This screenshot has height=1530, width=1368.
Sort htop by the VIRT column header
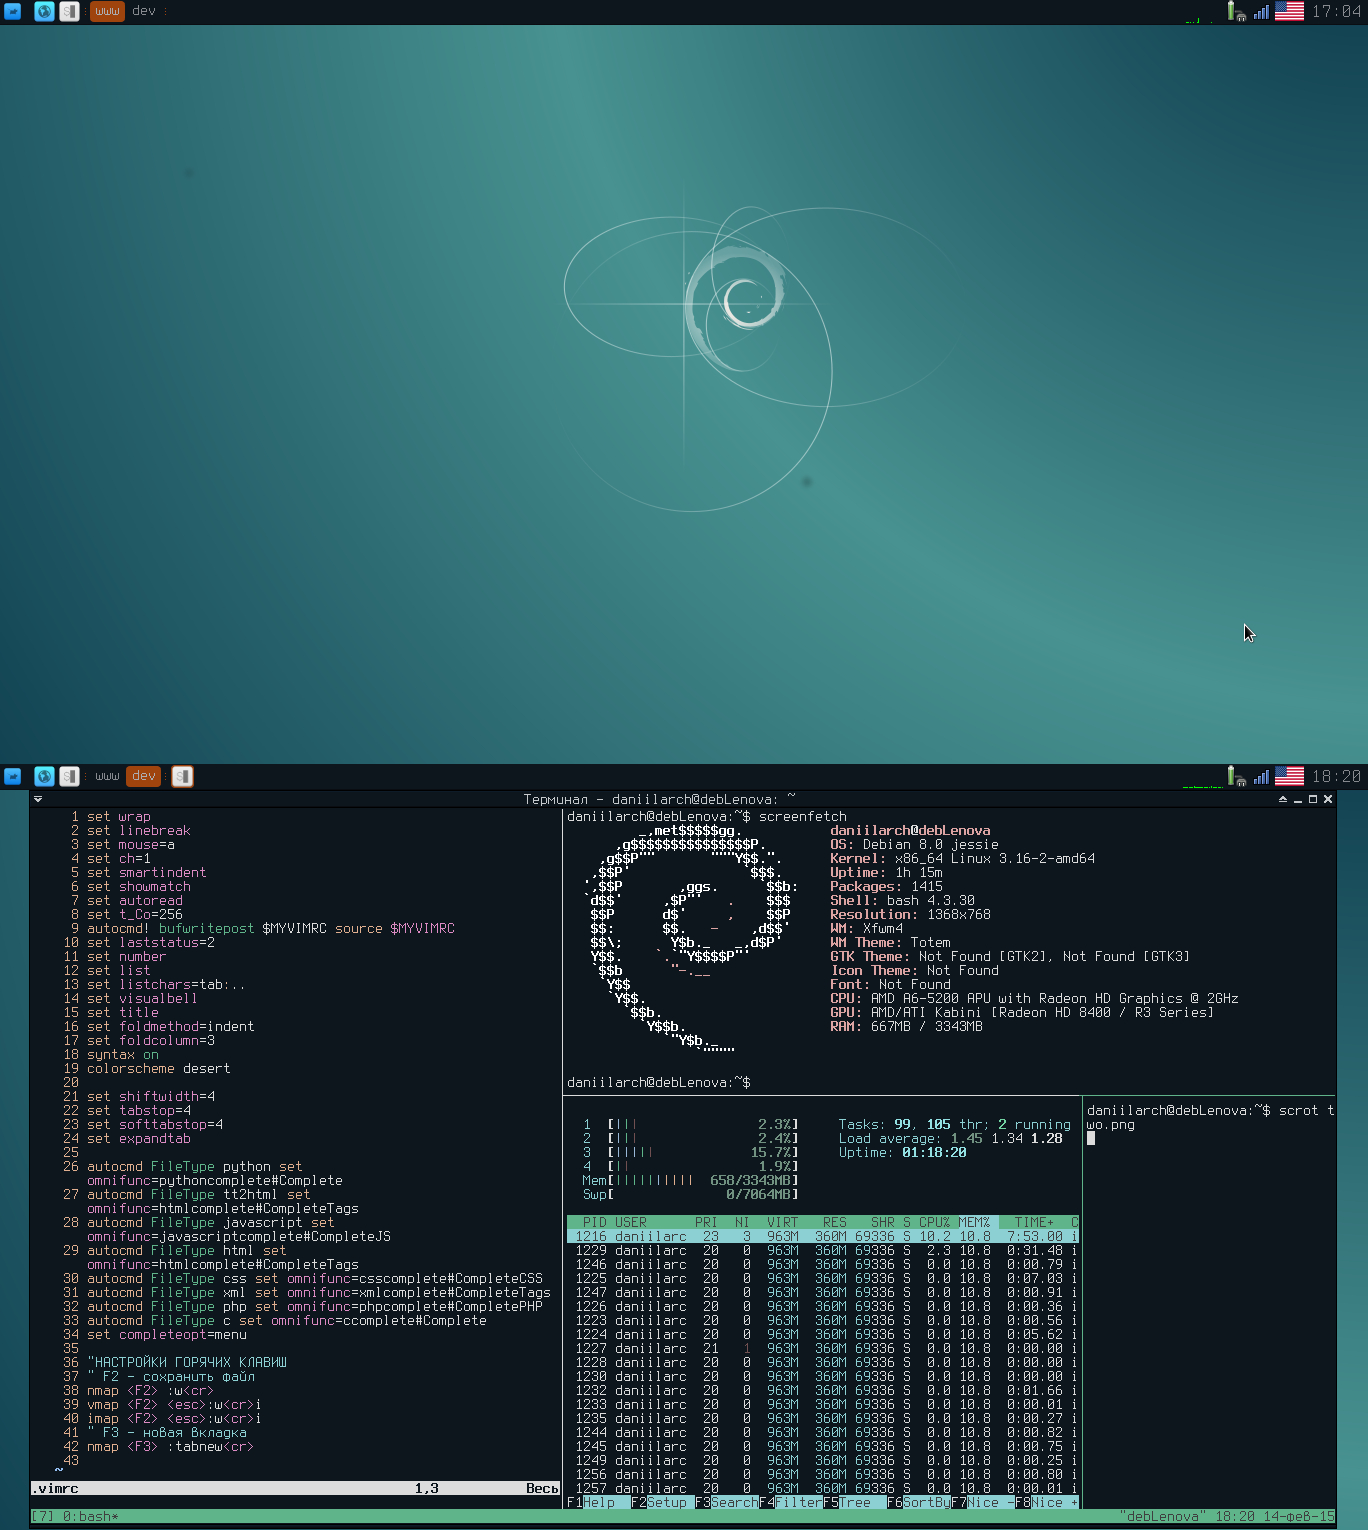click(x=783, y=1222)
